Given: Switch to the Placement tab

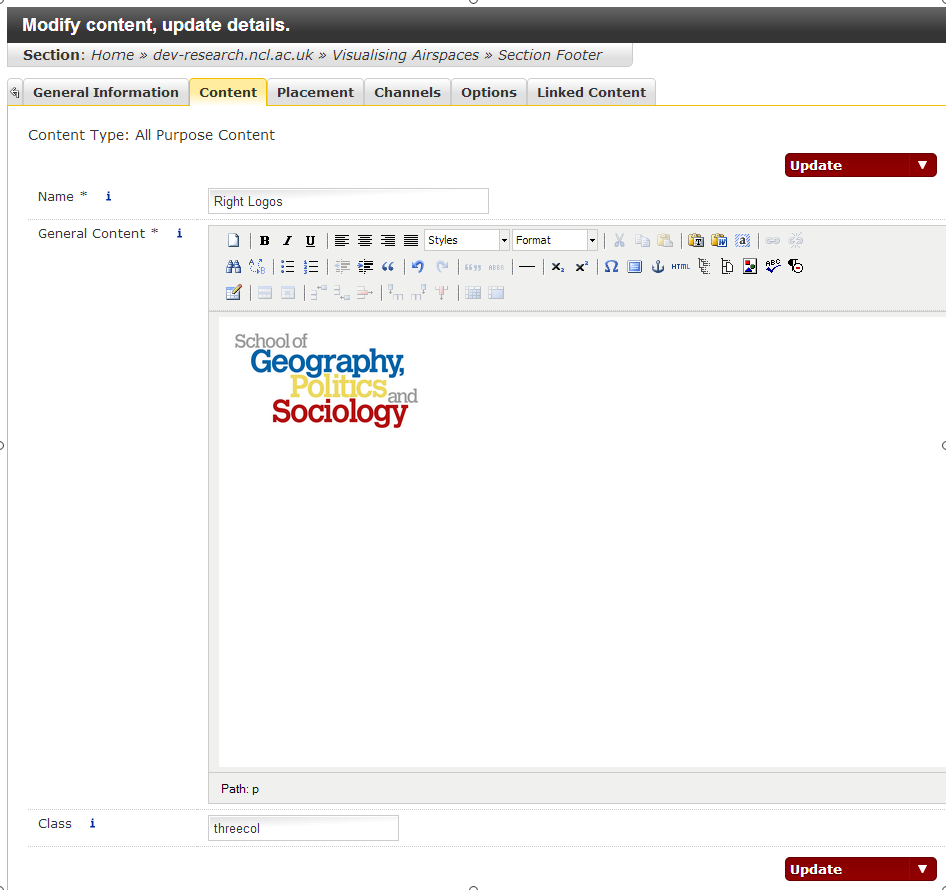Looking at the screenshot, I should tap(315, 92).
